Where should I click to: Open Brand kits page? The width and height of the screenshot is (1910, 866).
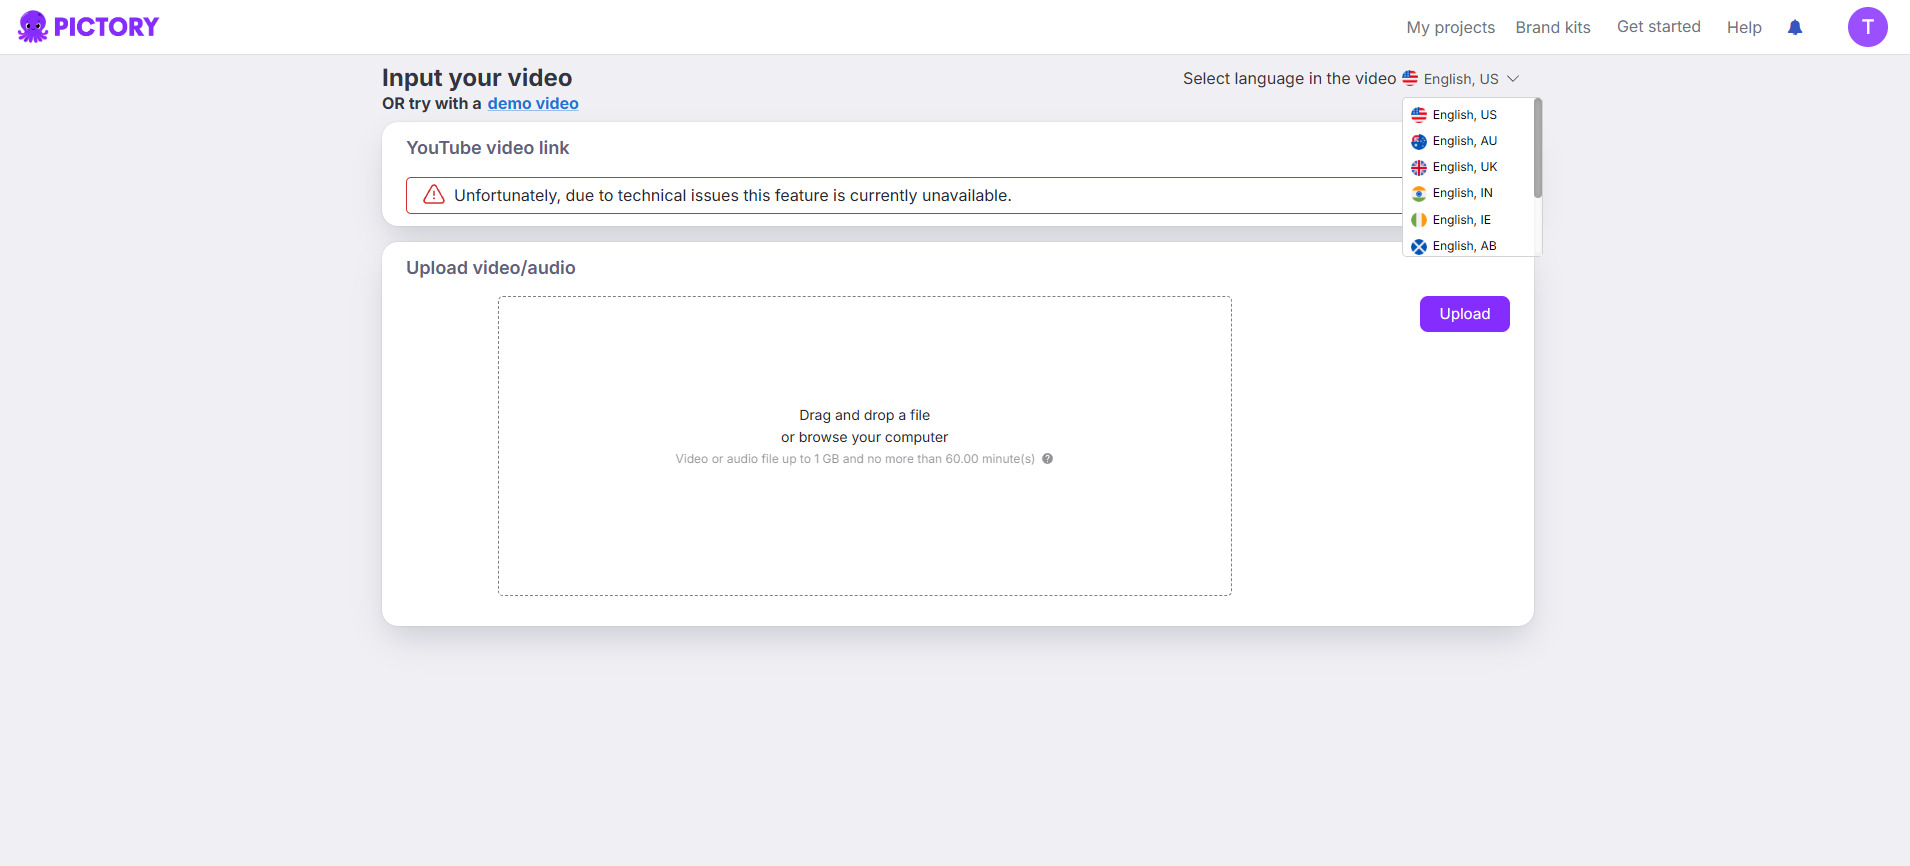[1553, 27]
